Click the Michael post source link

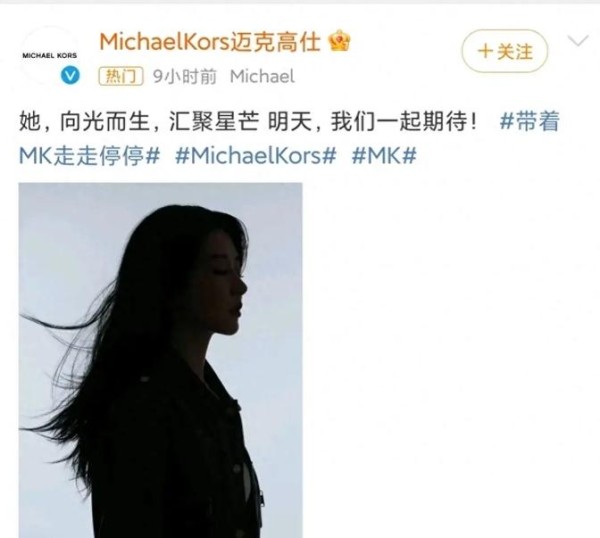tap(262, 77)
